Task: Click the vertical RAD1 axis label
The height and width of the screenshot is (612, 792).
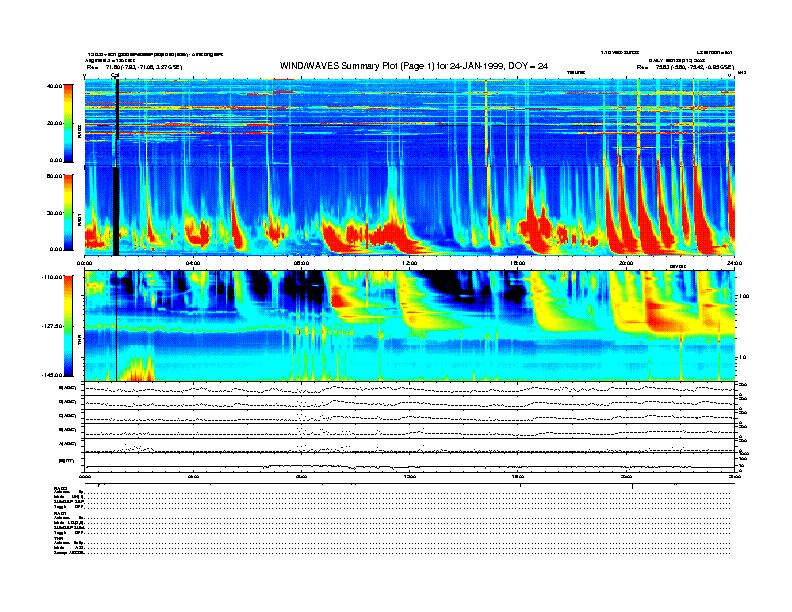Action: pos(79,221)
